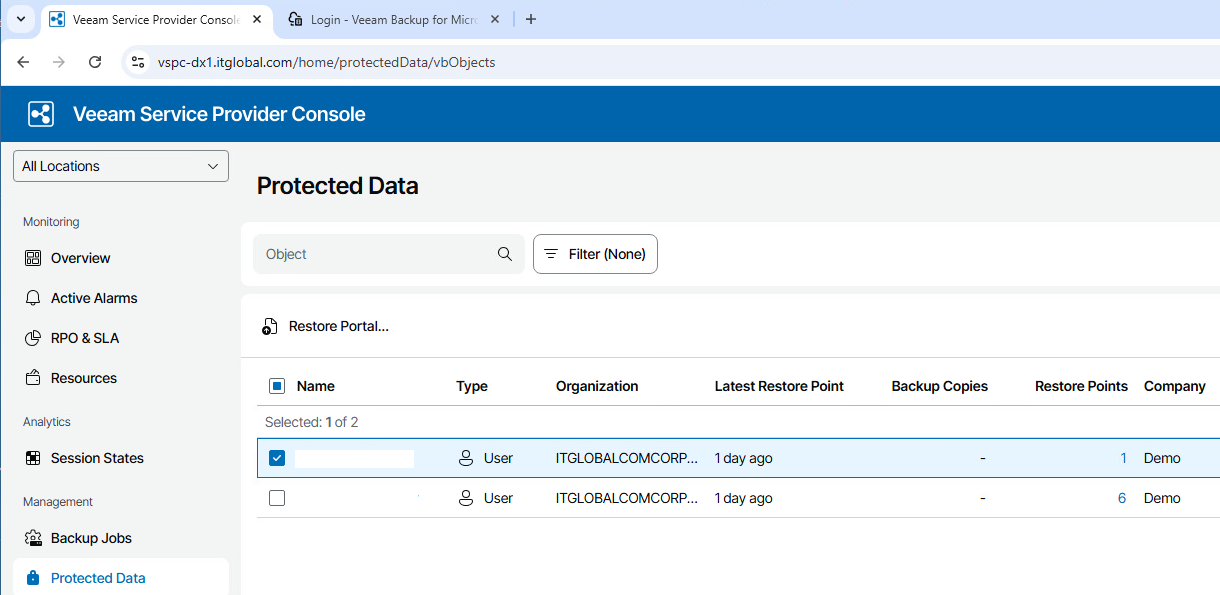The image size is (1220, 595).
Task: Click the filter lines icon
Action: pyautogui.click(x=551, y=254)
